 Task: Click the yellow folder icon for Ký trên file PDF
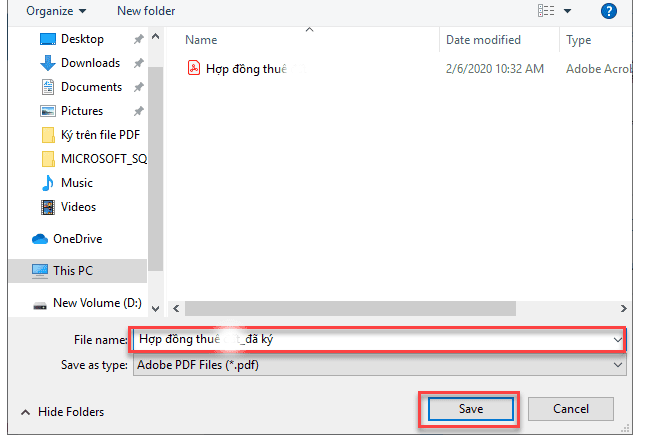[x=48, y=135]
